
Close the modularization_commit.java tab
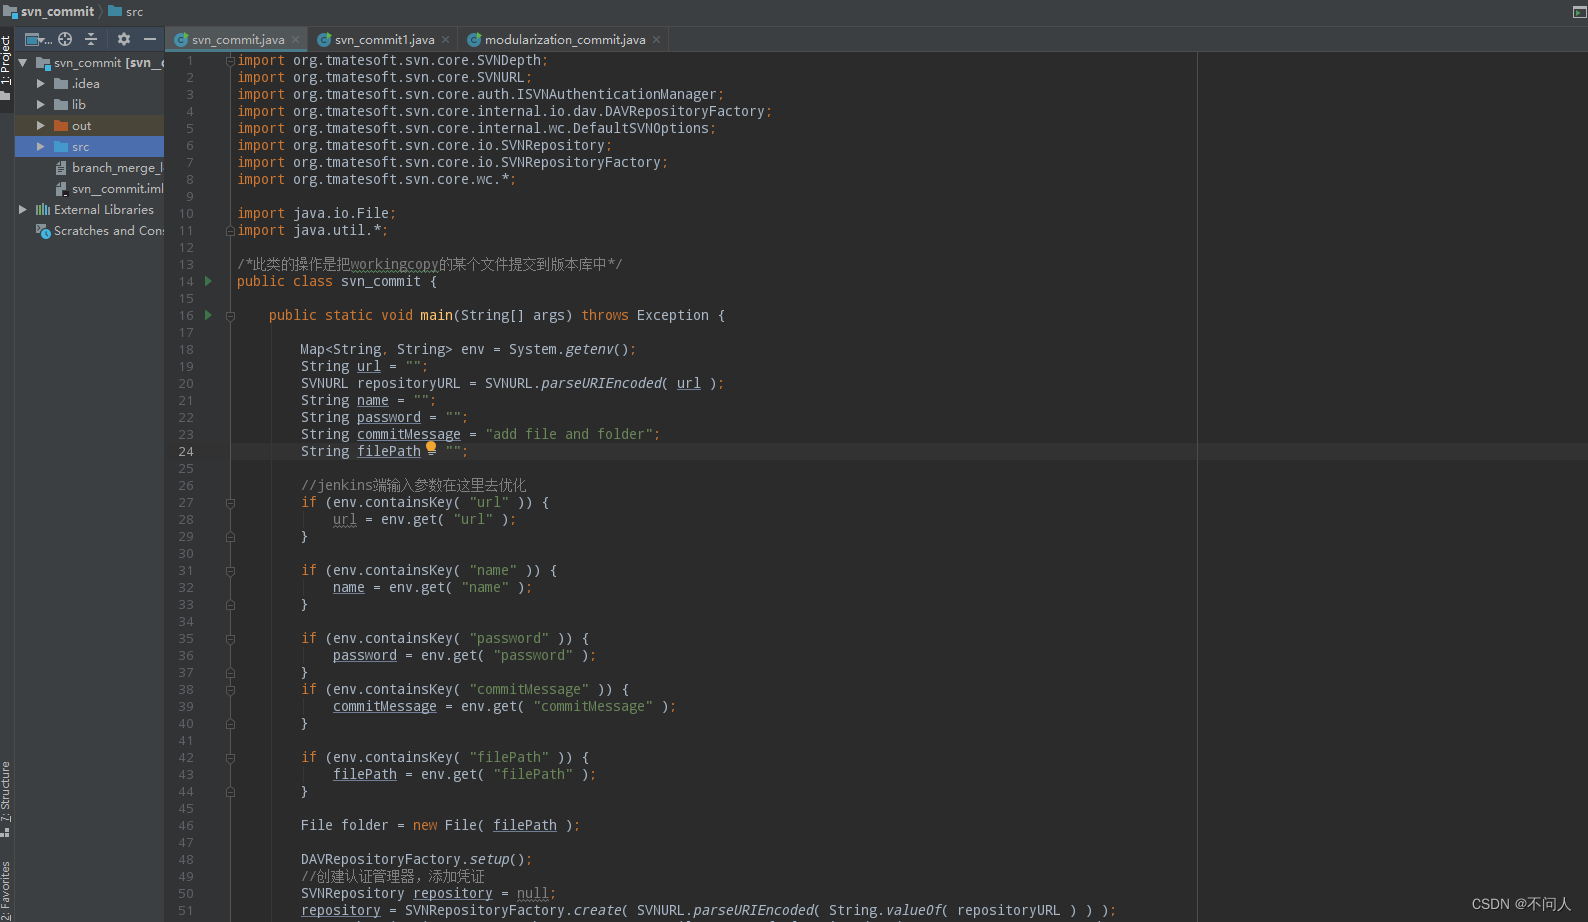point(656,40)
